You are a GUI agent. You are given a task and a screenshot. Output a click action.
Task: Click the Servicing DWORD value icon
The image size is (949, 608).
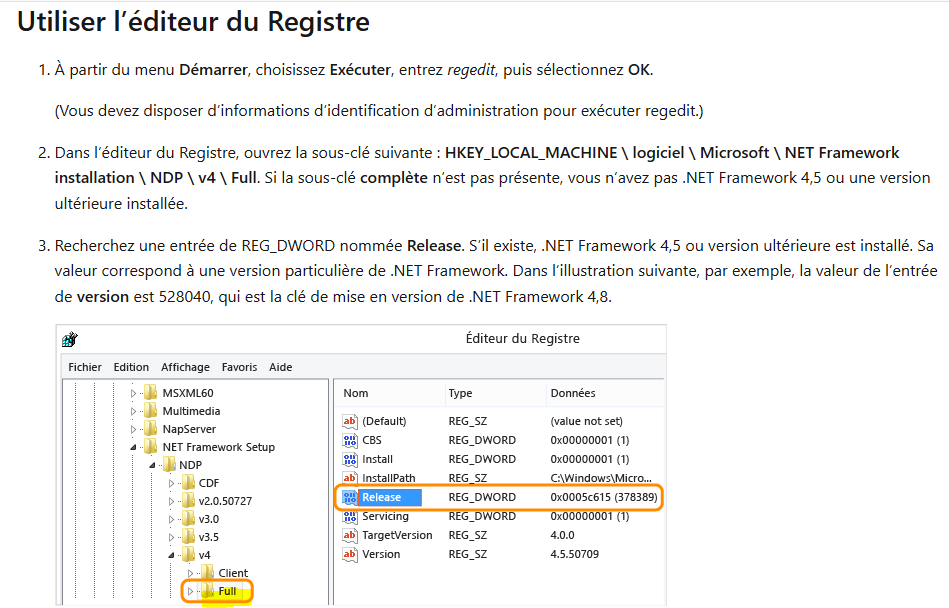[x=350, y=516]
